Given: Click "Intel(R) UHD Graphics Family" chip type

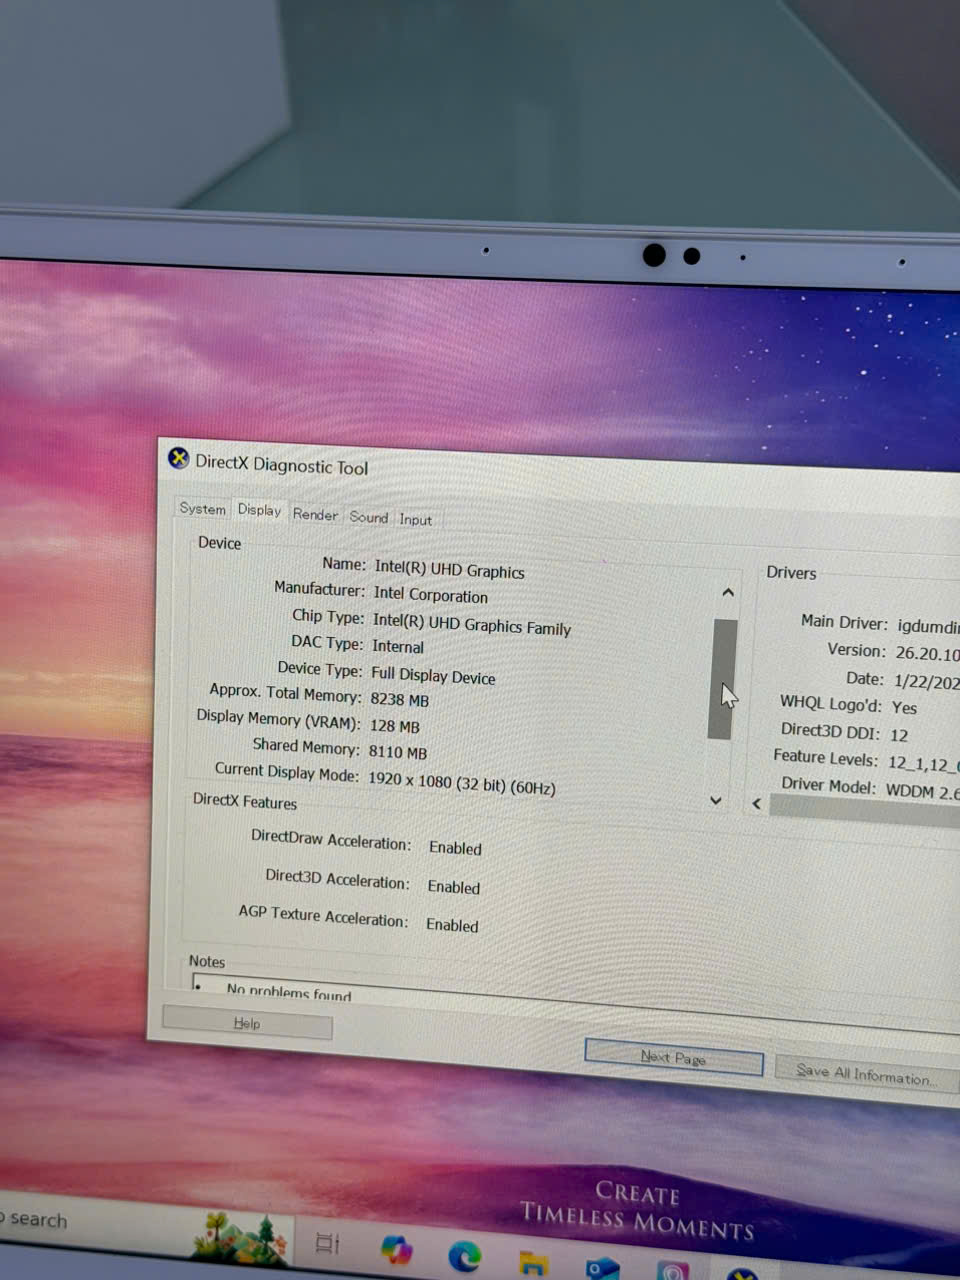Looking at the screenshot, I should coord(471,624).
